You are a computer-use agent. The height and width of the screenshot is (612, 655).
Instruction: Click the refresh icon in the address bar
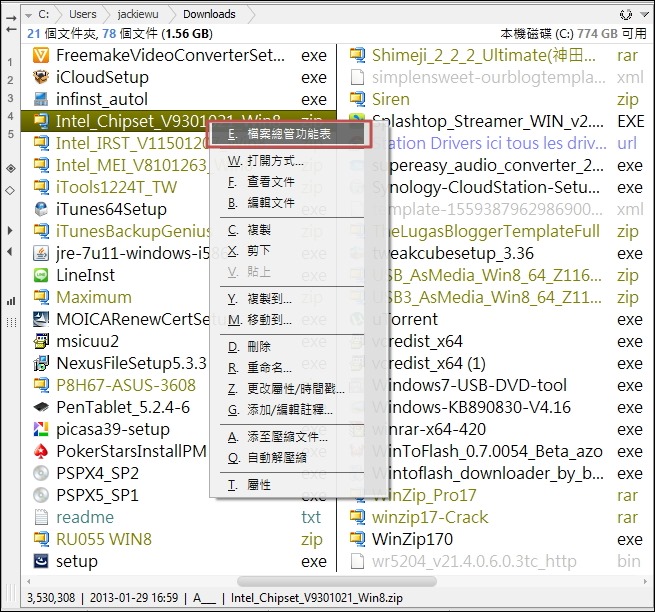(x=626, y=15)
